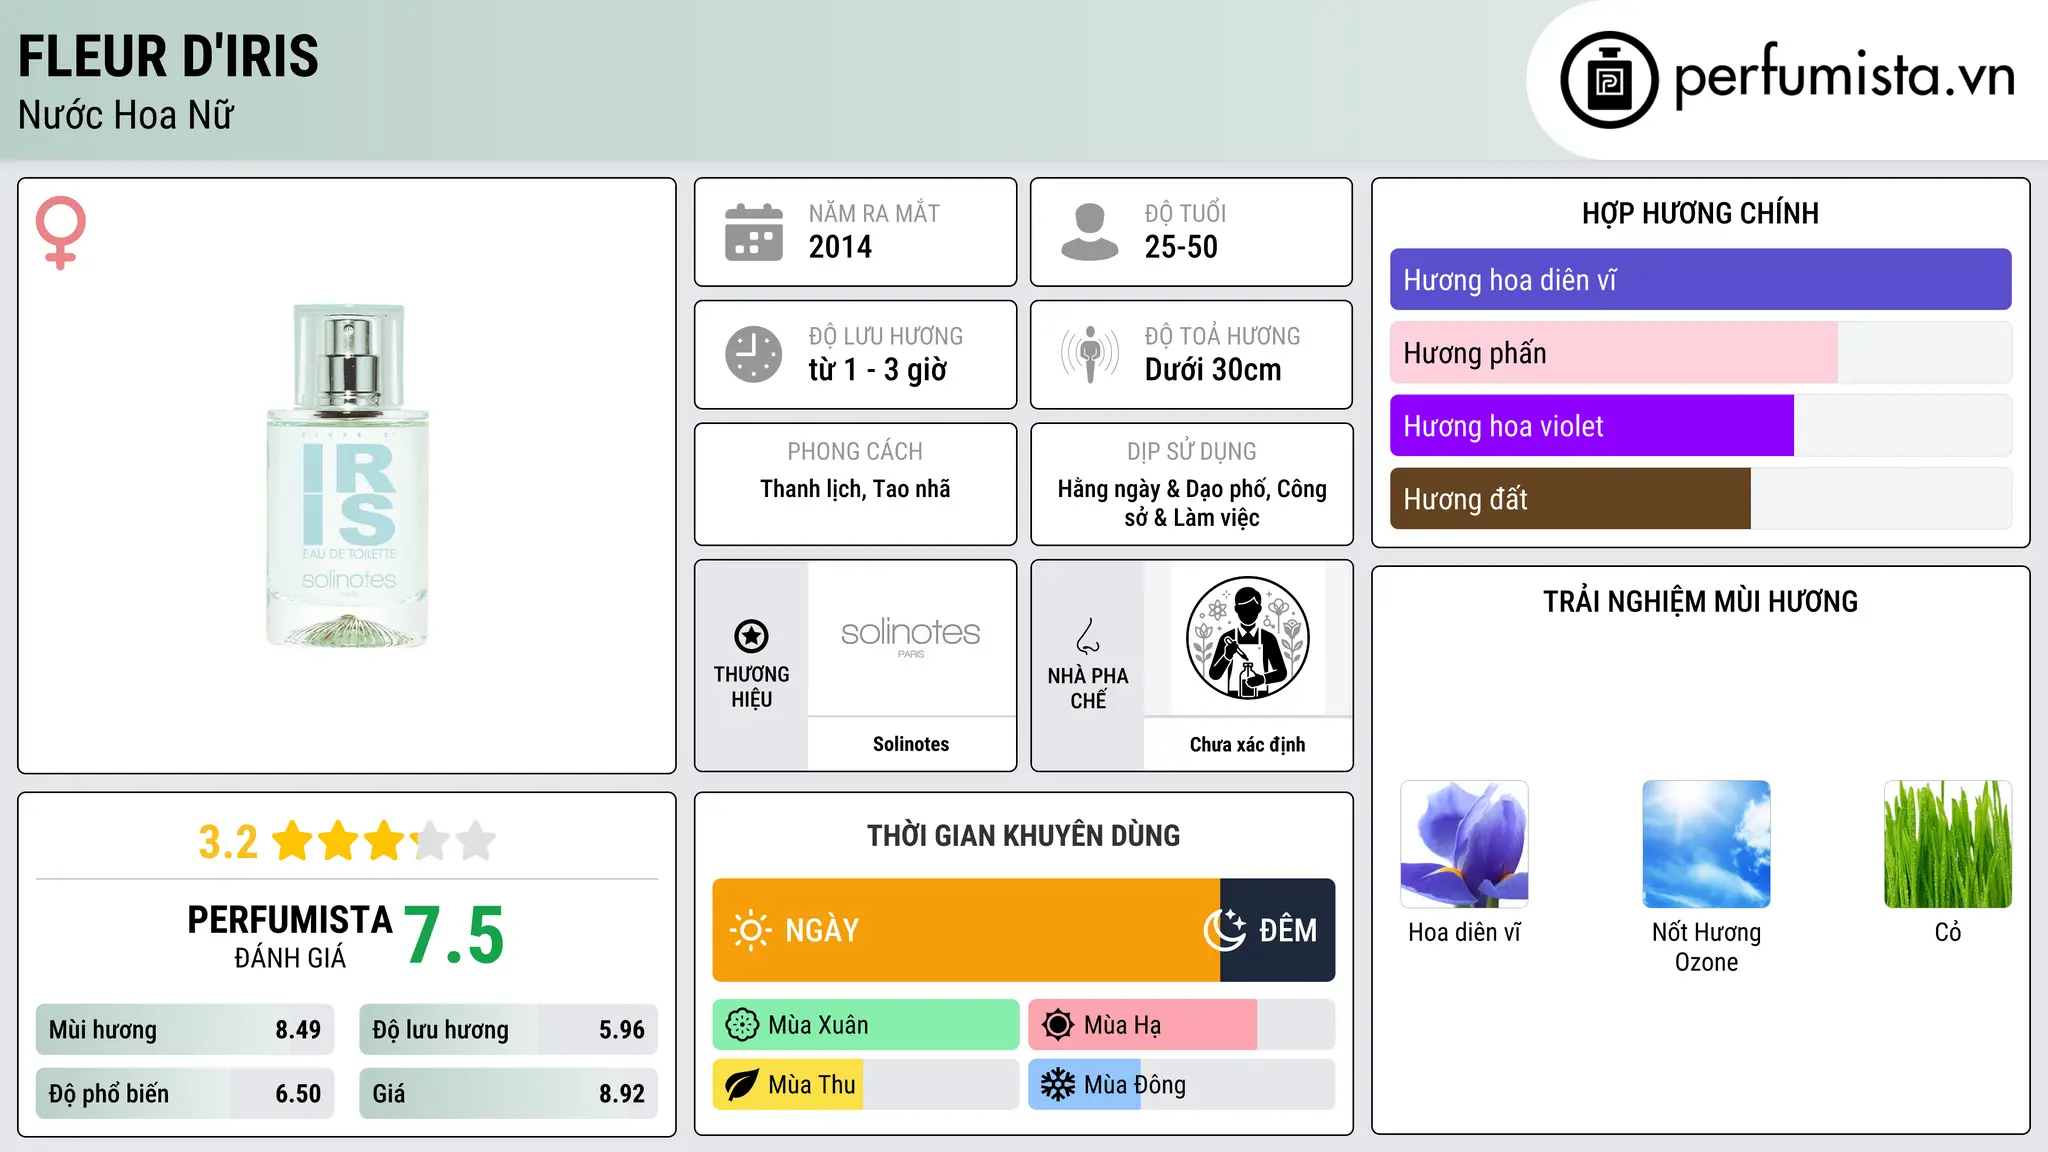Click the perfumer illustration icon
This screenshot has height=1152, width=2048.
[1248, 638]
